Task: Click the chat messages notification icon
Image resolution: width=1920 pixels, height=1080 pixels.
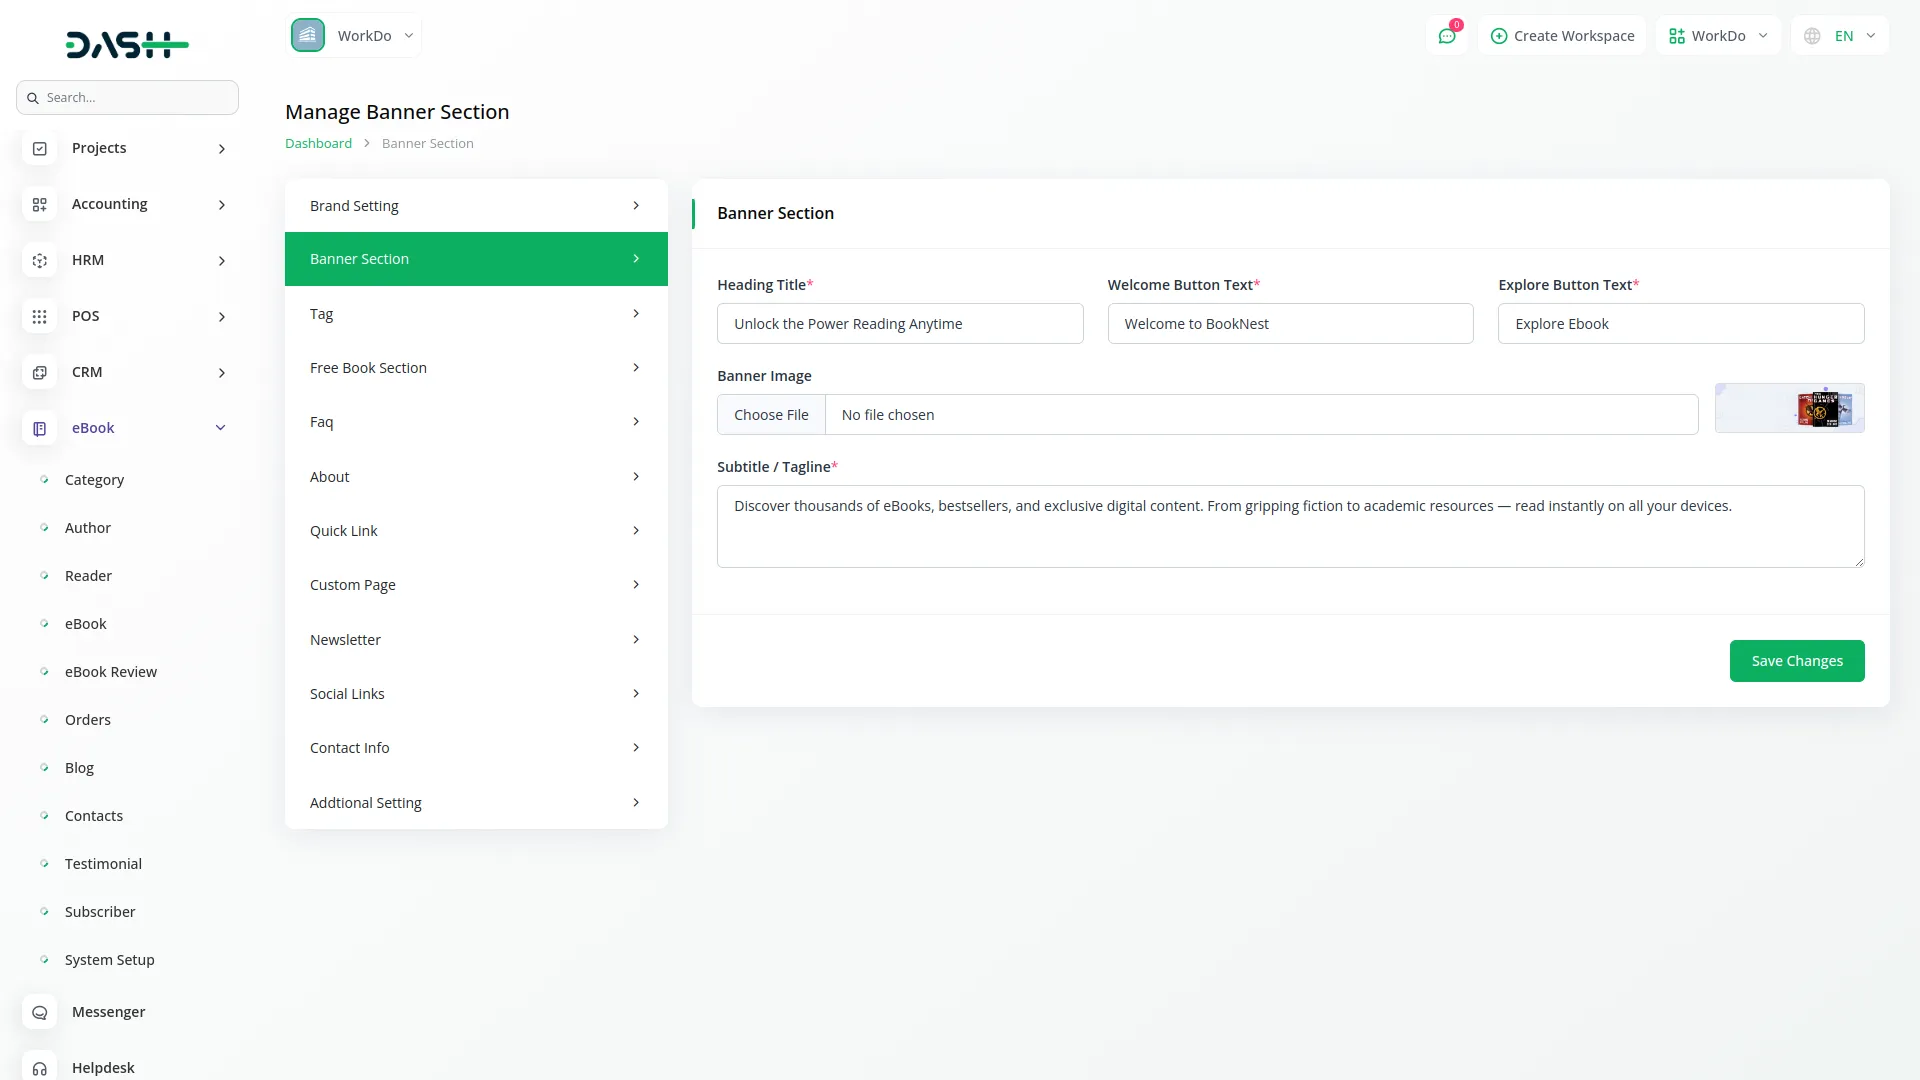Action: pyautogui.click(x=1446, y=36)
